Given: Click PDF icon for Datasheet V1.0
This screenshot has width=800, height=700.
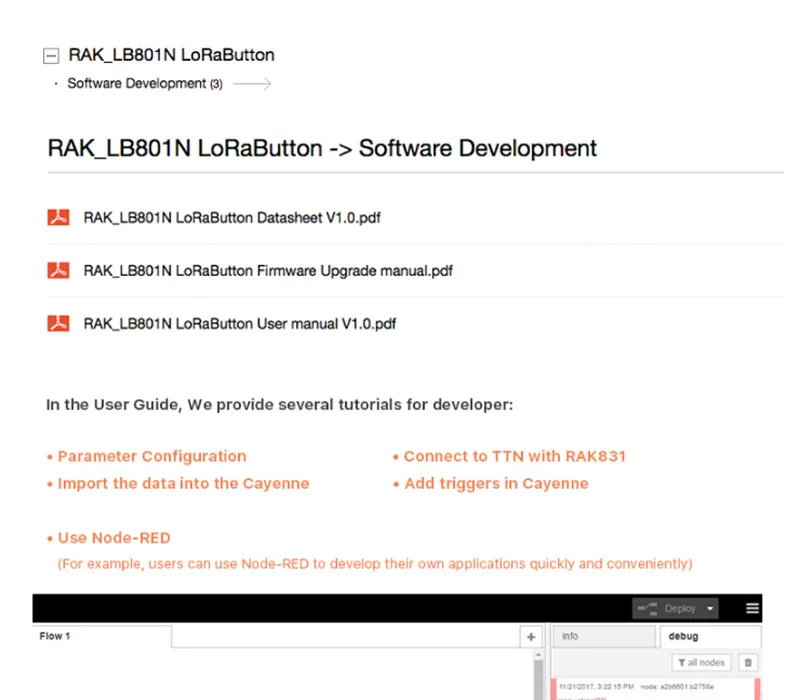Looking at the screenshot, I should (59, 217).
